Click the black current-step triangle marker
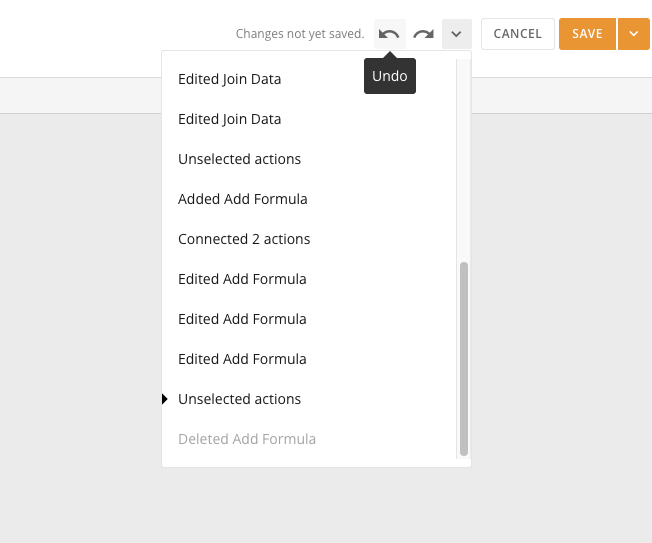This screenshot has height=543, width=652. coord(165,399)
